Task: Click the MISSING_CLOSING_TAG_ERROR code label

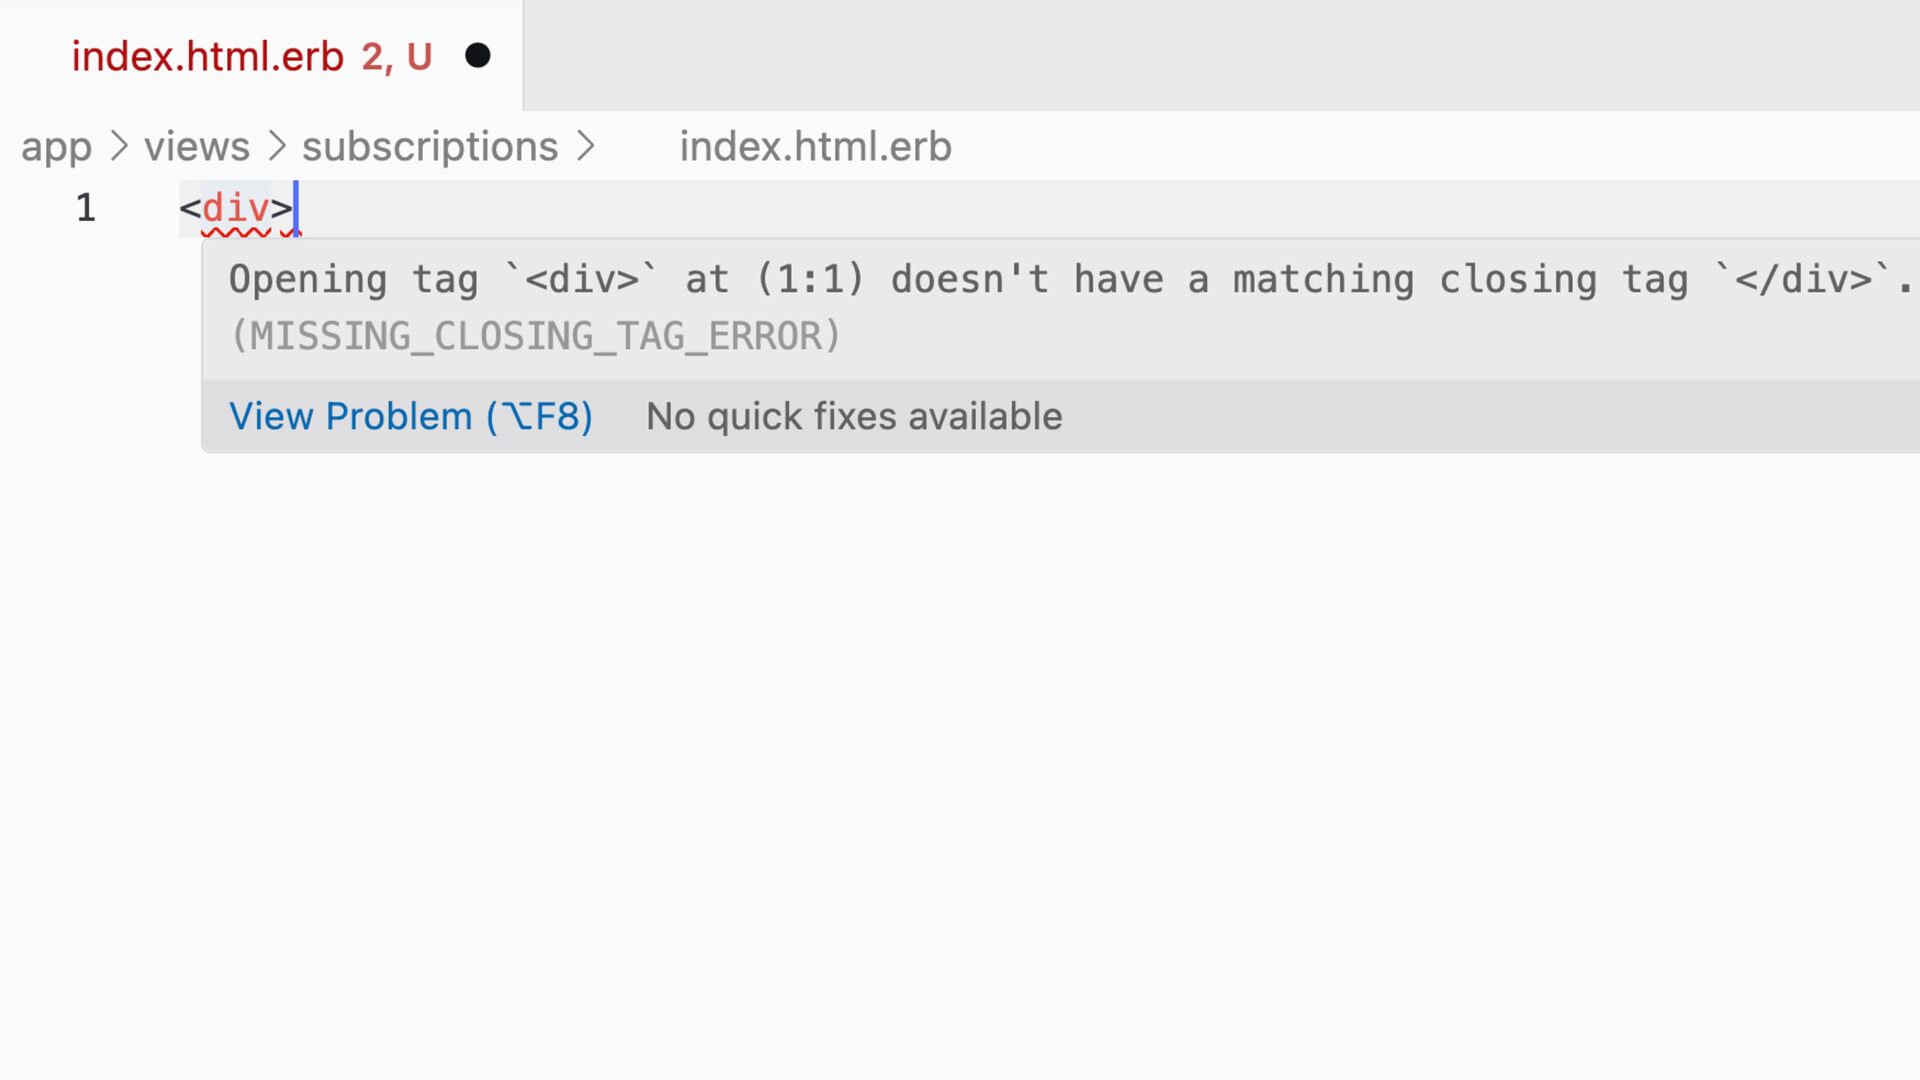Action: [535, 336]
